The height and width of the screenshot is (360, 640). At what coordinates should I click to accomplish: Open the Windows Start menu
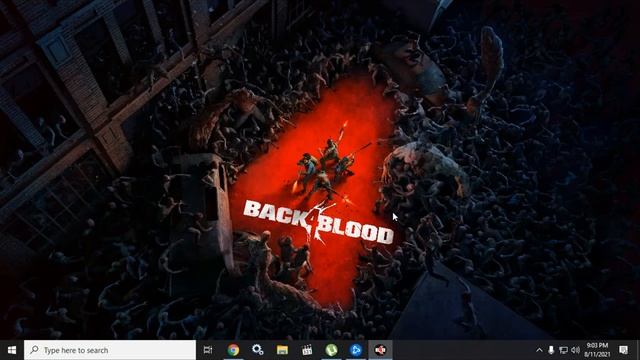[x=12, y=350]
